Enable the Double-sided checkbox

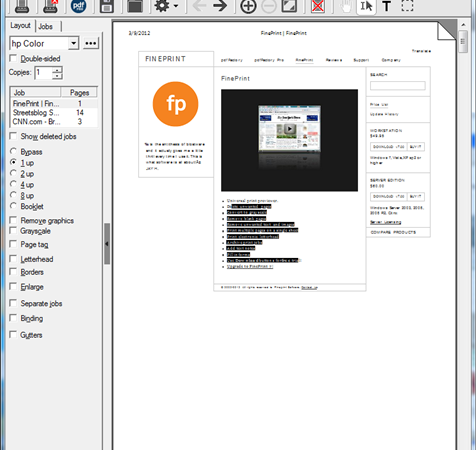13,58
